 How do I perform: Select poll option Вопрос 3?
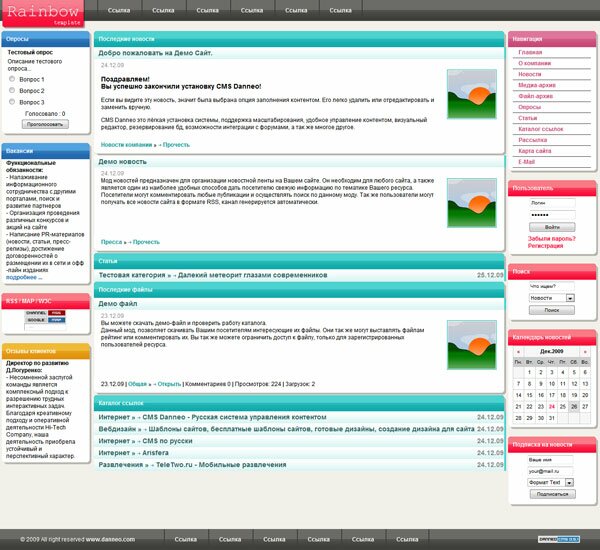12,102
